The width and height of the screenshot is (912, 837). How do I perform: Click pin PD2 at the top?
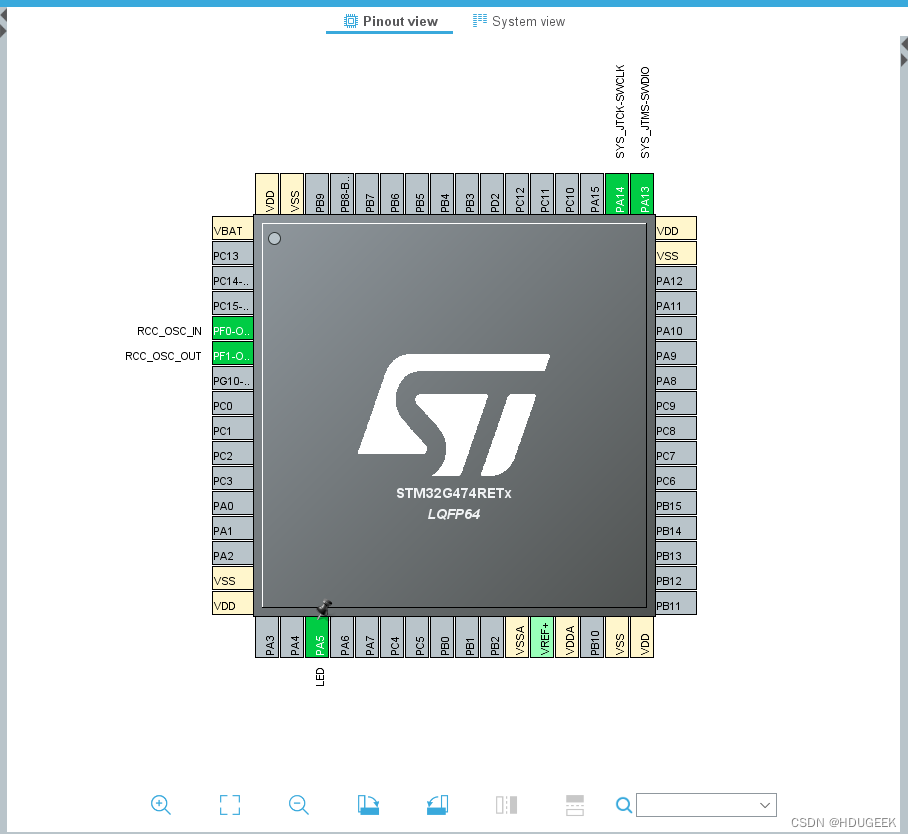(494, 194)
